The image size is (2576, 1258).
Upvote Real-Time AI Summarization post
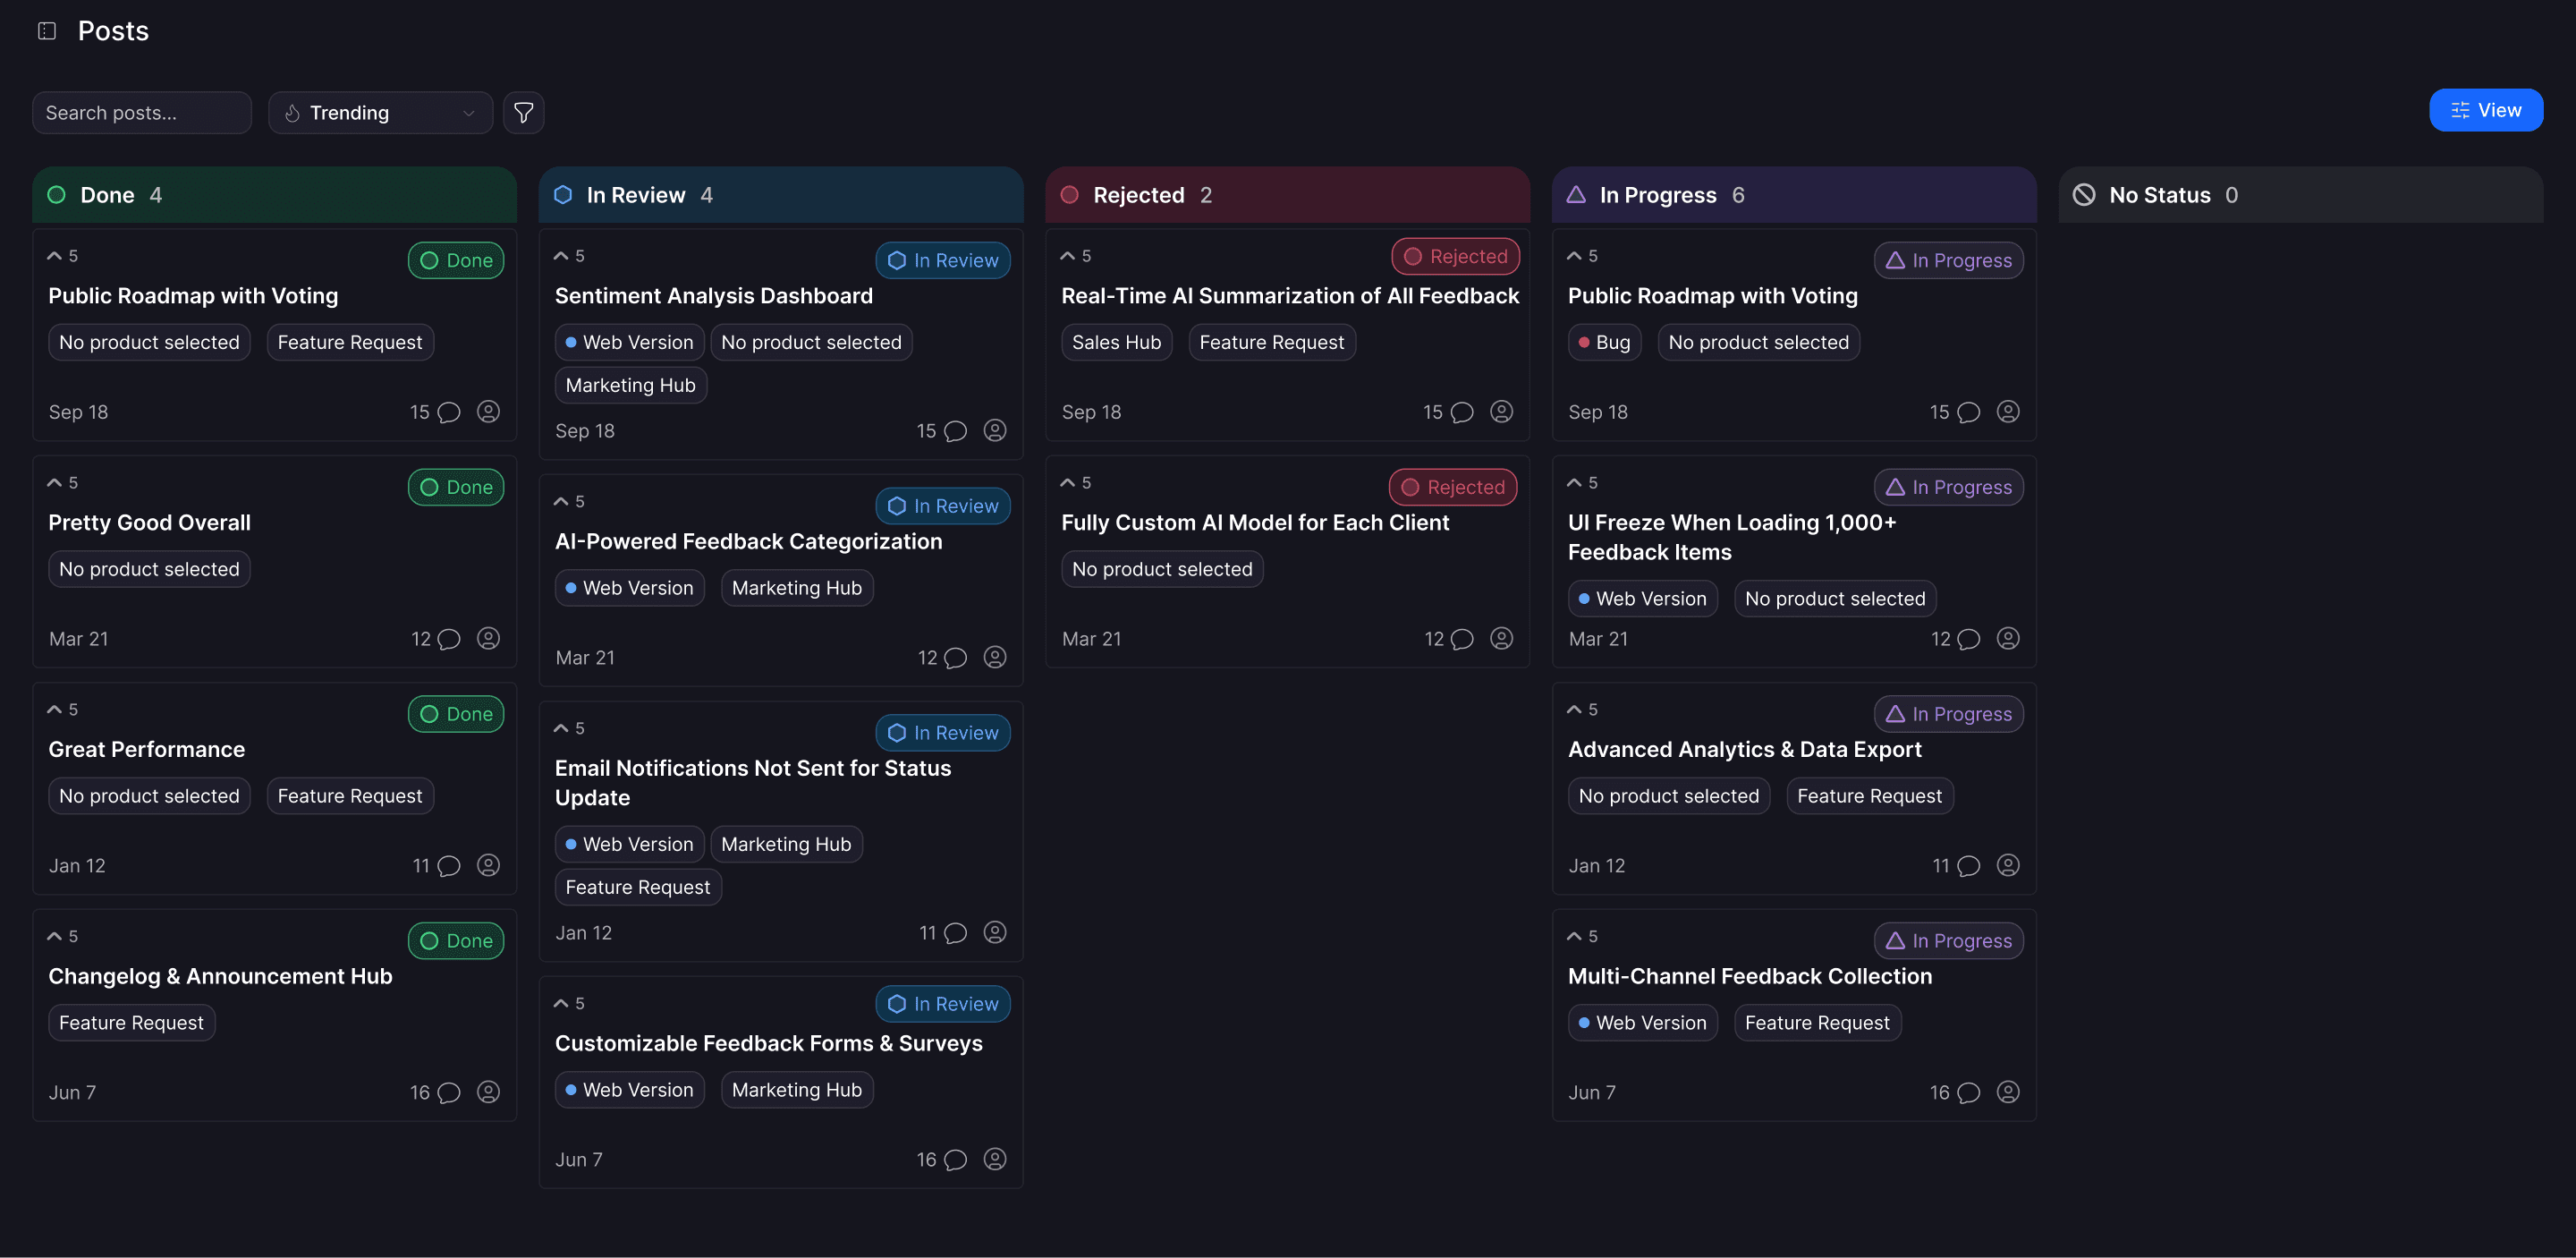click(x=1068, y=256)
